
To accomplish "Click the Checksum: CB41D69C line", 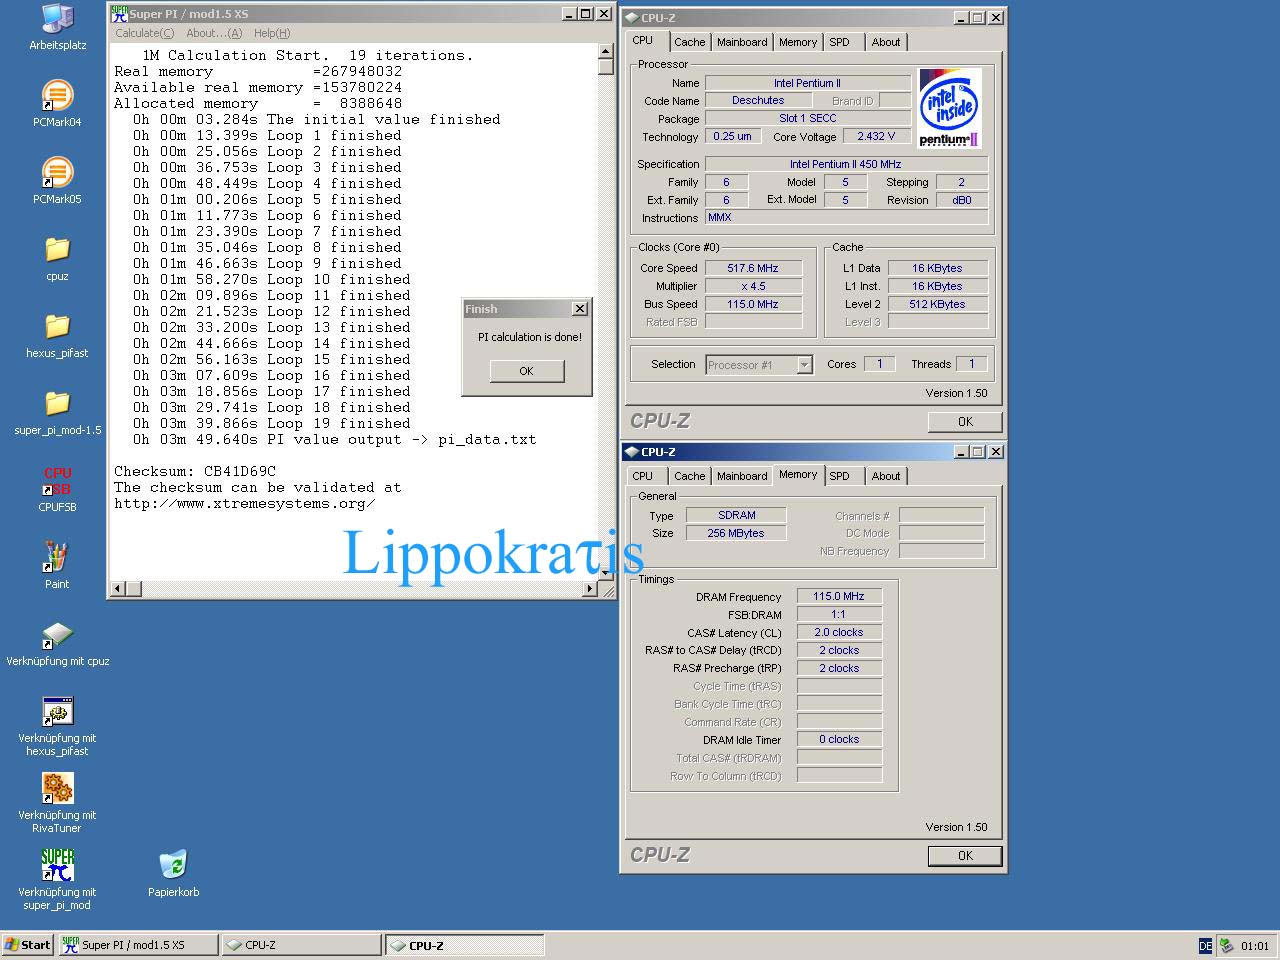I will pyautogui.click(x=195, y=471).
